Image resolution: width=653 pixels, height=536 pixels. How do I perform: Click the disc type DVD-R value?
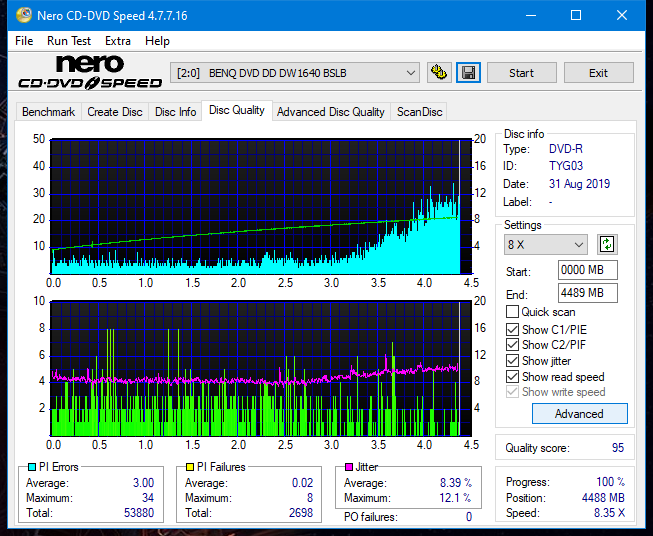pyautogui.click(x=566, y=149)
